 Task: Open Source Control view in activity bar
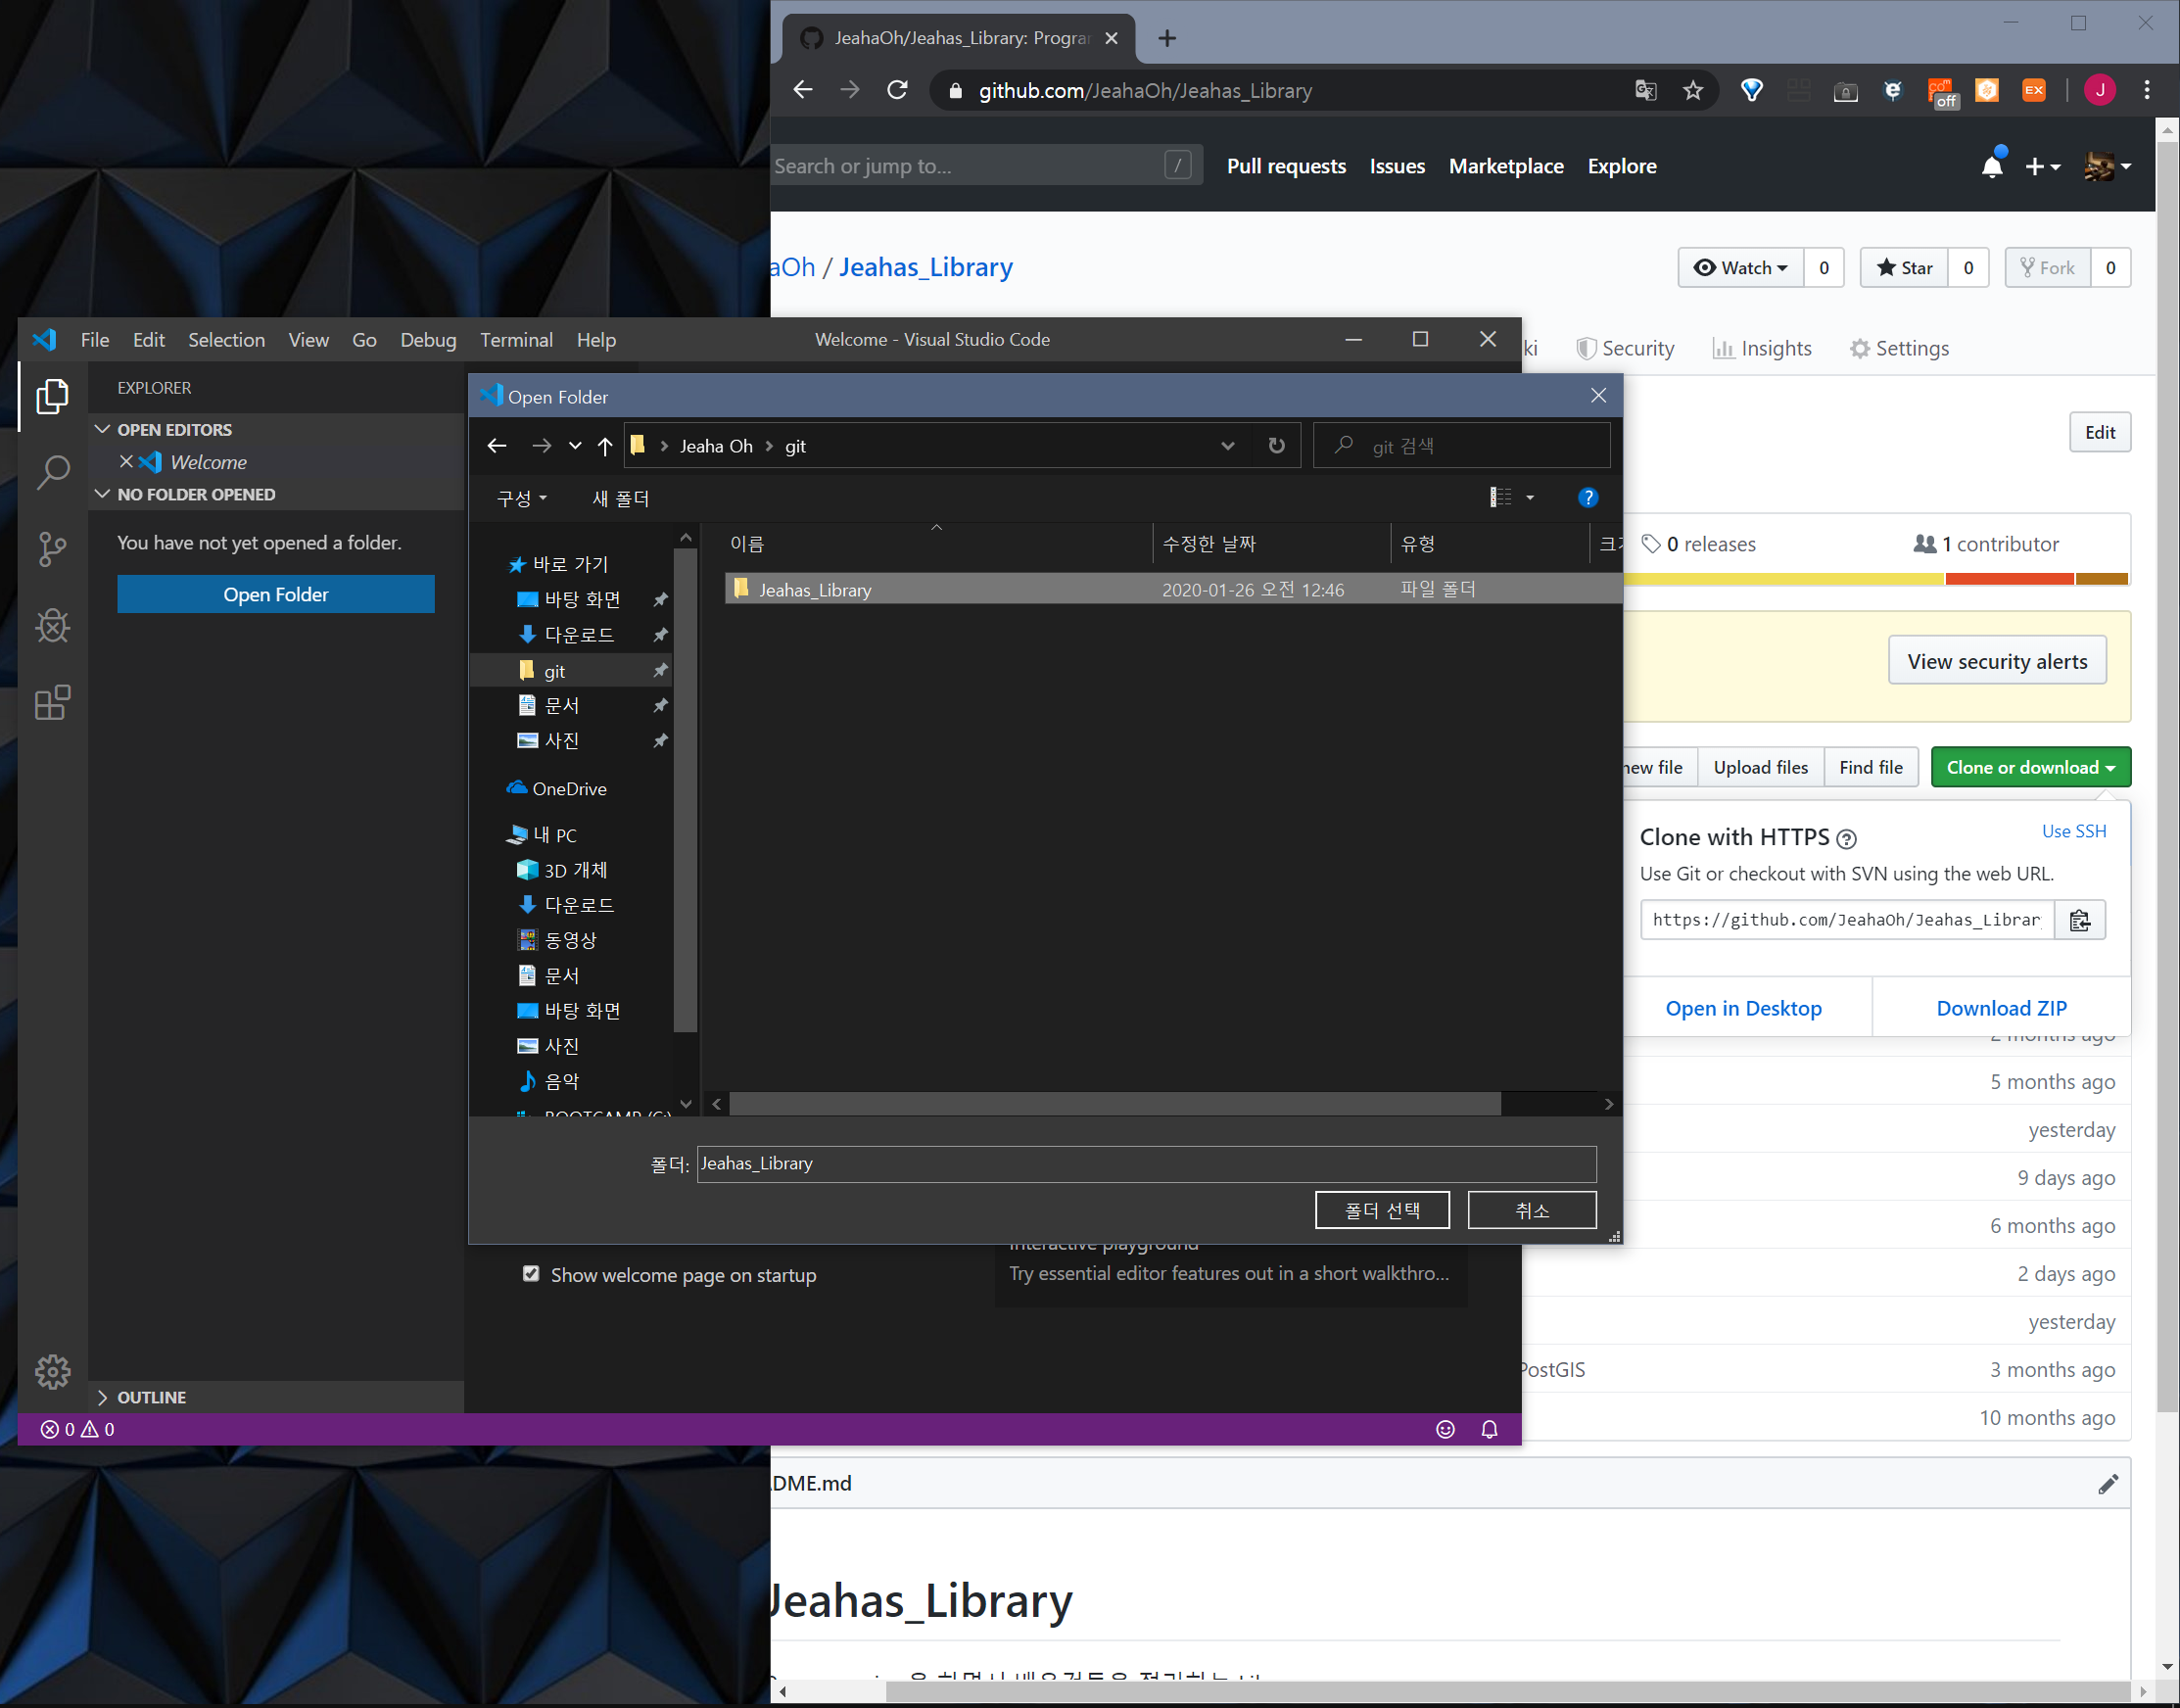tap(52, 548)
